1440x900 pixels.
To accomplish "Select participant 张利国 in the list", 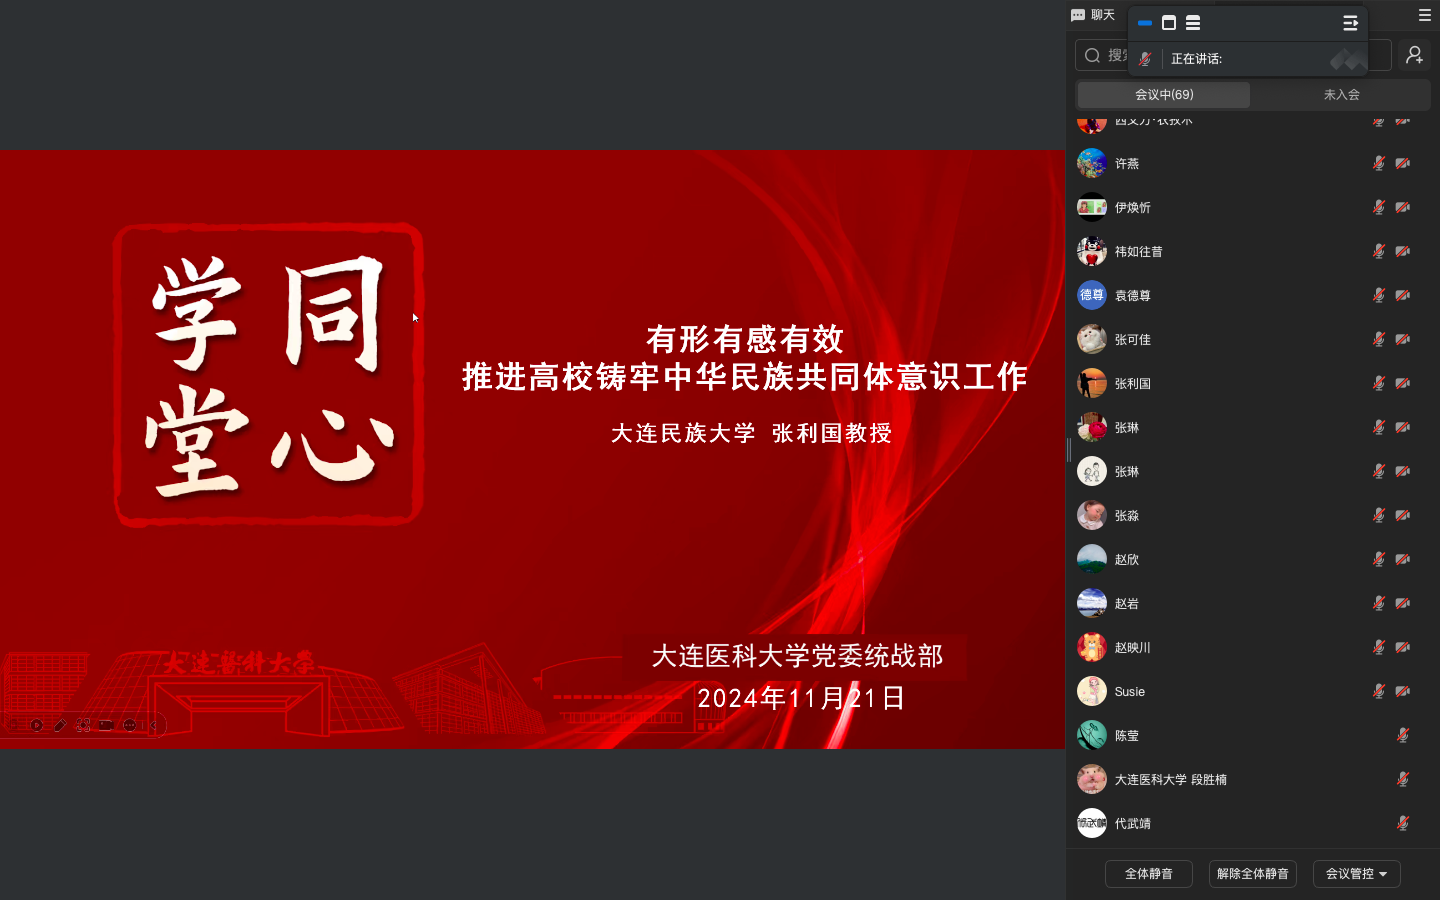I will pos(1252,383).
